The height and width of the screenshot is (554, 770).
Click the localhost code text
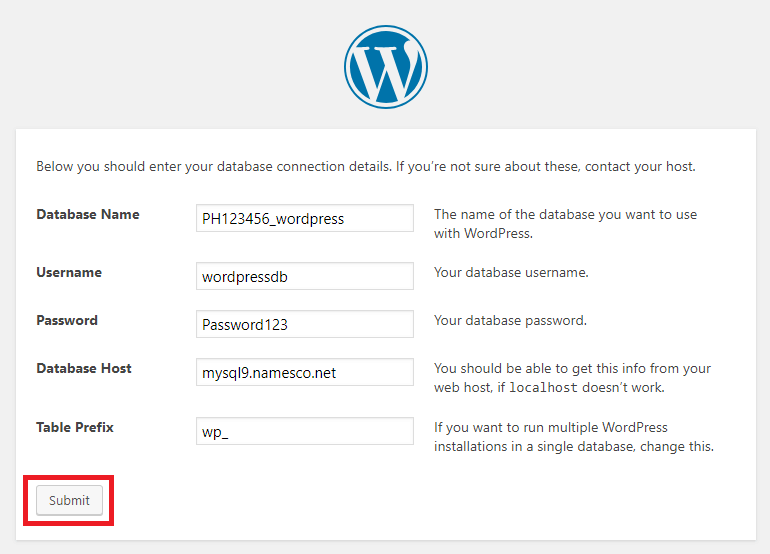(543, 388)
